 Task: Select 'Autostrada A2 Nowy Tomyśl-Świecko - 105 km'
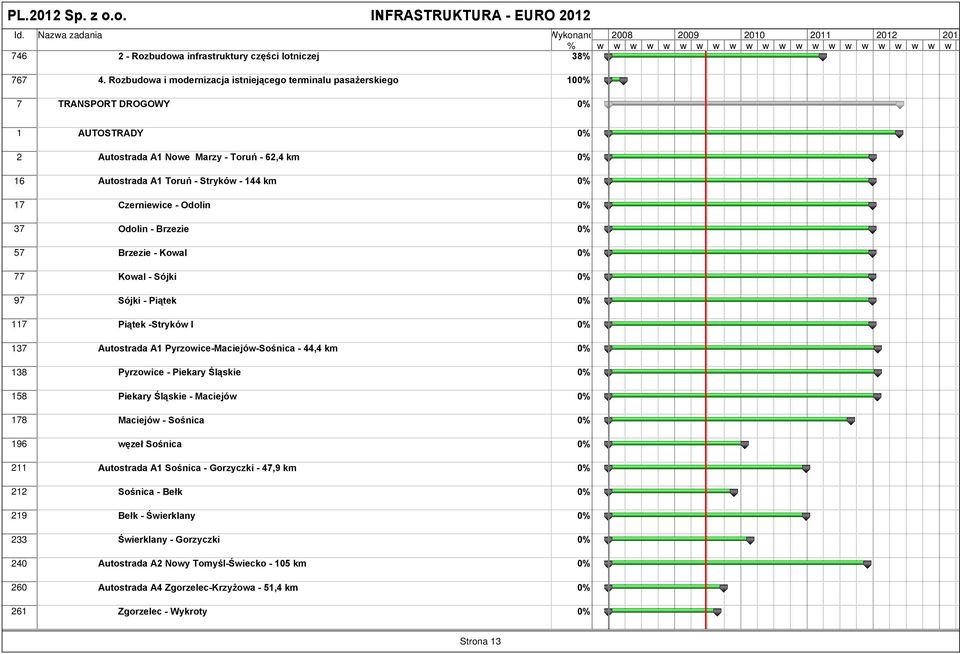click(x=202, y=563)
